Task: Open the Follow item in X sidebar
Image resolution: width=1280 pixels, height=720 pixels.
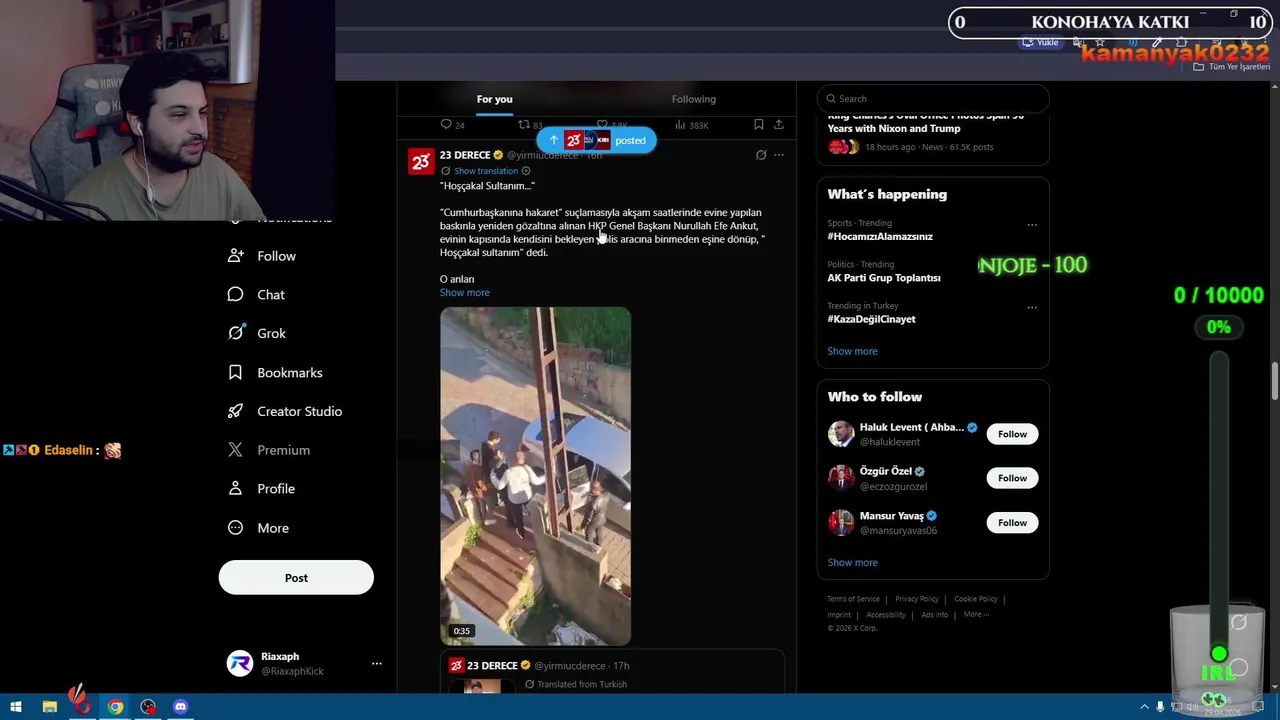Action: [262, 256]
